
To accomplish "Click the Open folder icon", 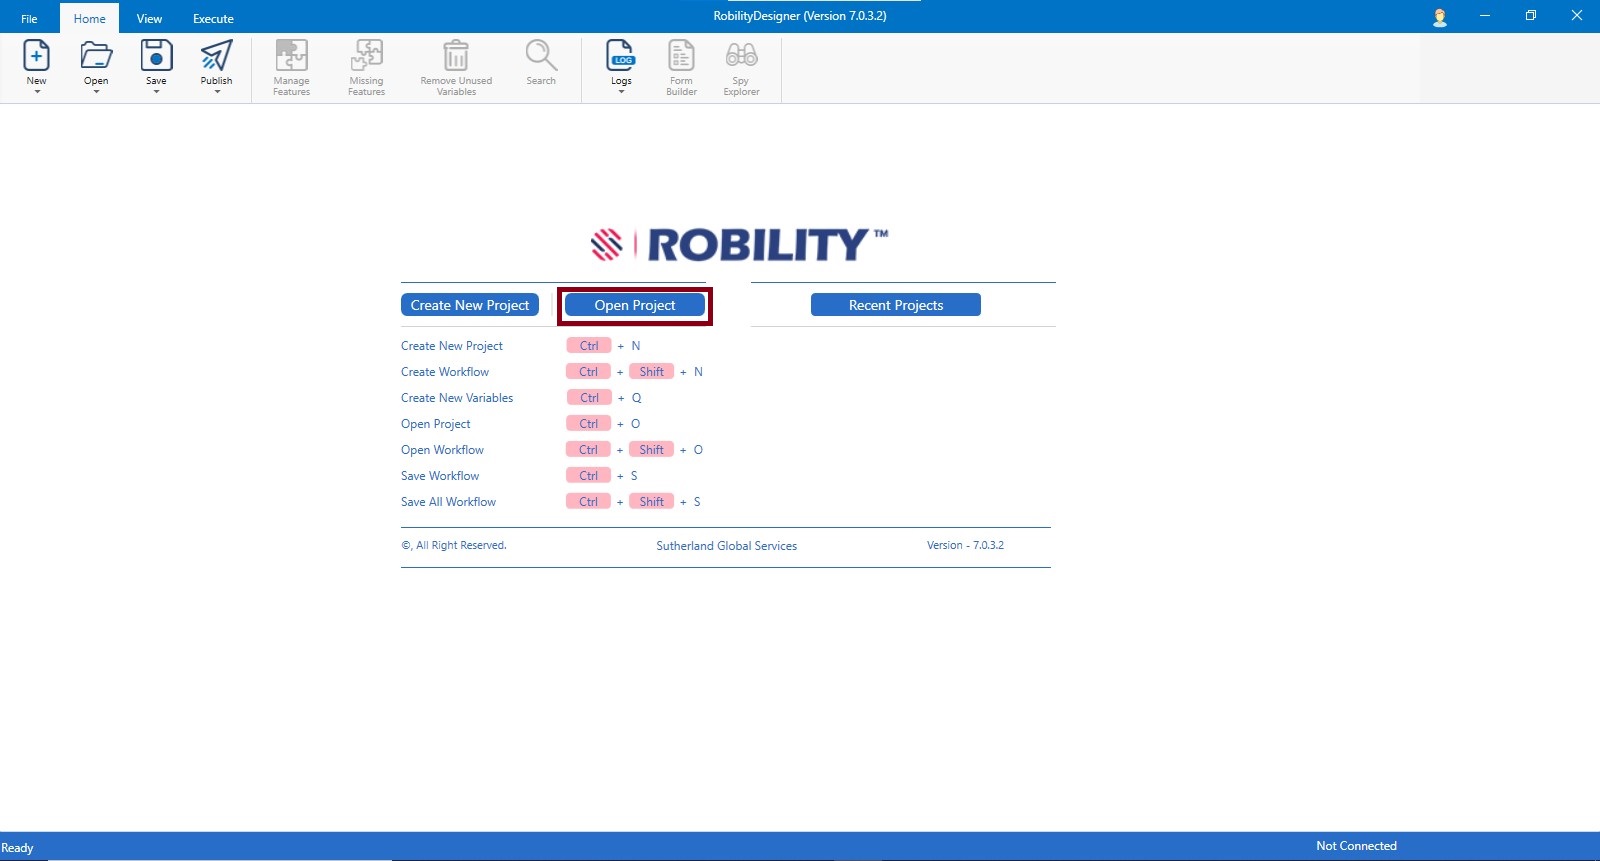I will coord(96,55).
